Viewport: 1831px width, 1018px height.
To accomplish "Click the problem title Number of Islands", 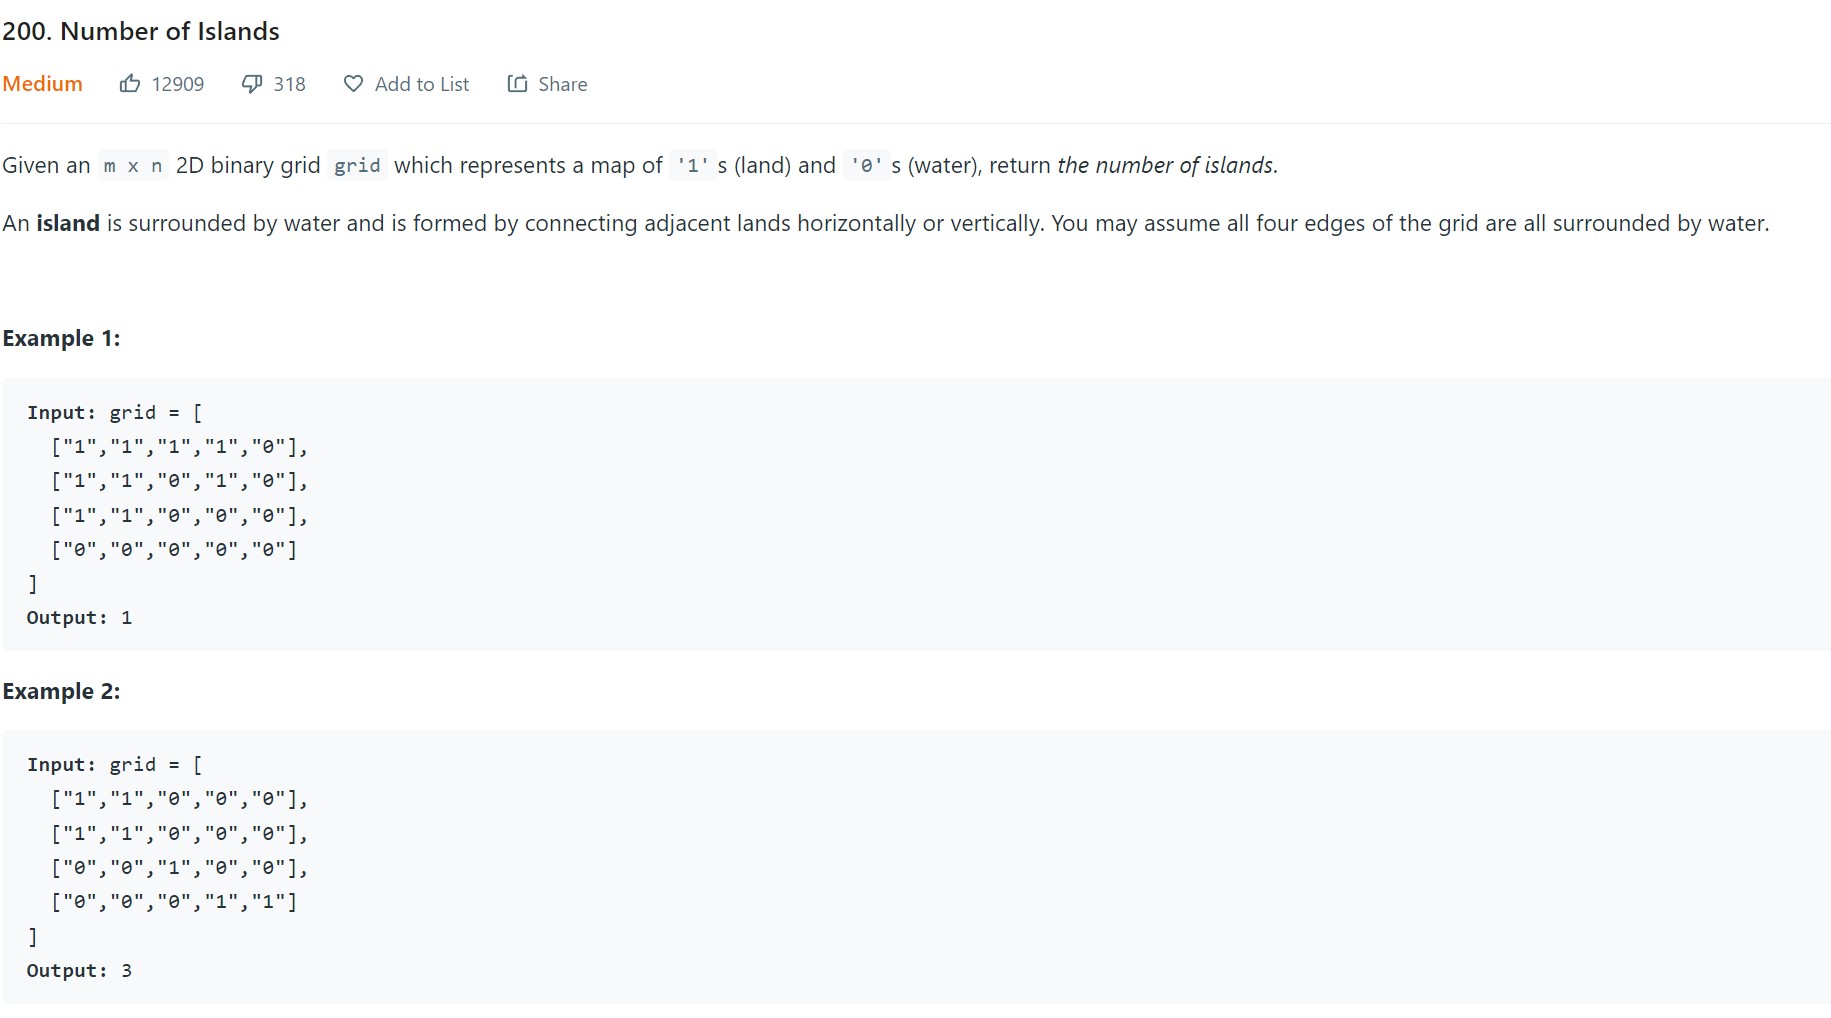I will (x=141, y=31).
